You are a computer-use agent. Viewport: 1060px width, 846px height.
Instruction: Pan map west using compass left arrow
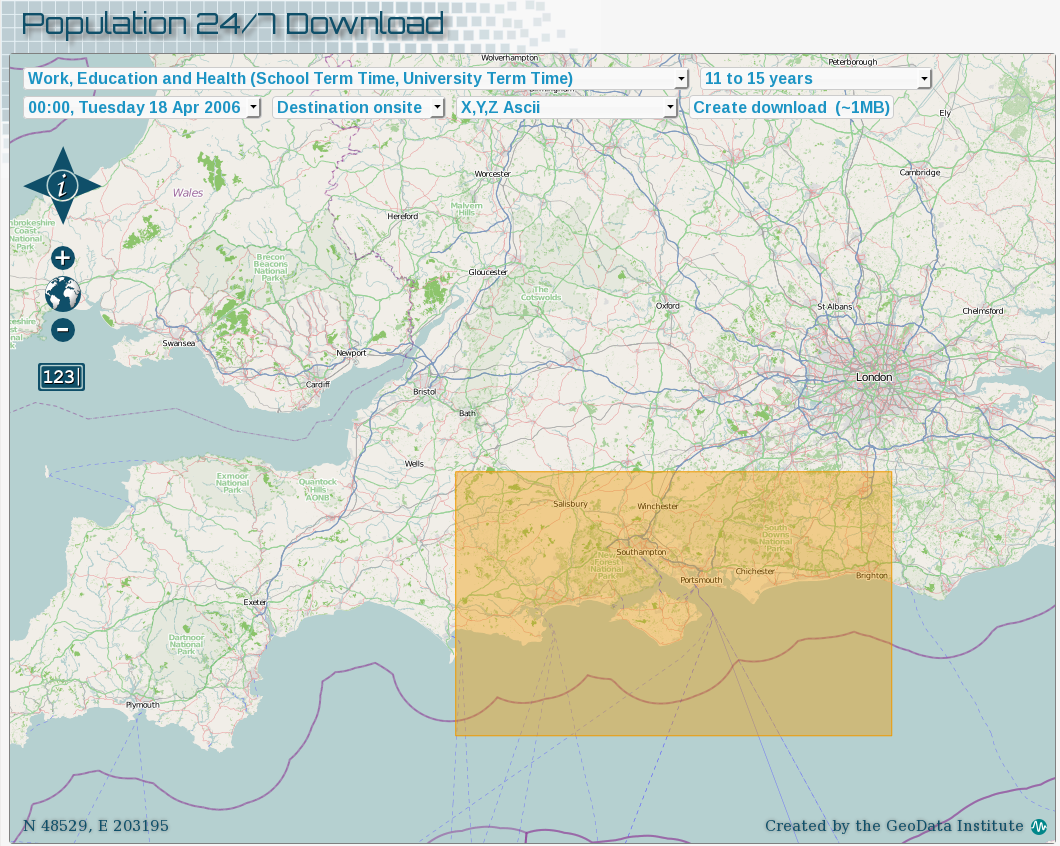pos(35,185)
